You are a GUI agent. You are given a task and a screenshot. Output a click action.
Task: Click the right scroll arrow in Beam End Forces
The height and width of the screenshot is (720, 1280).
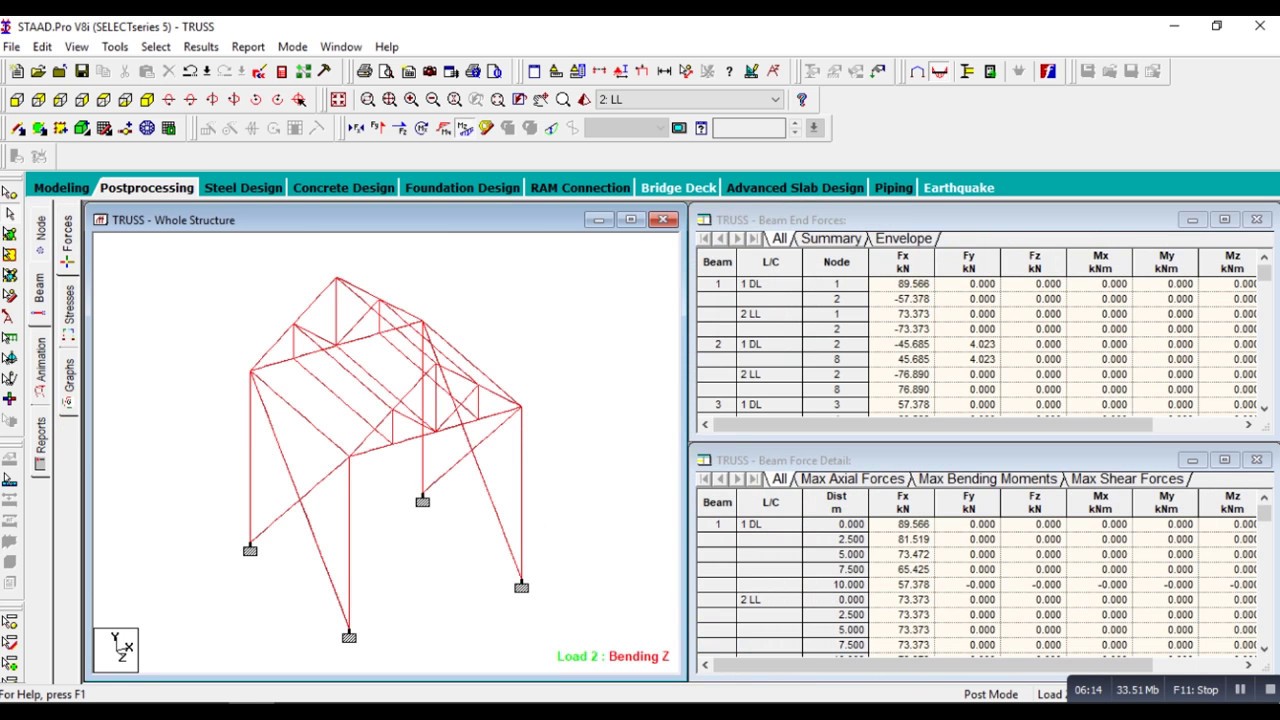[1248, 425]
